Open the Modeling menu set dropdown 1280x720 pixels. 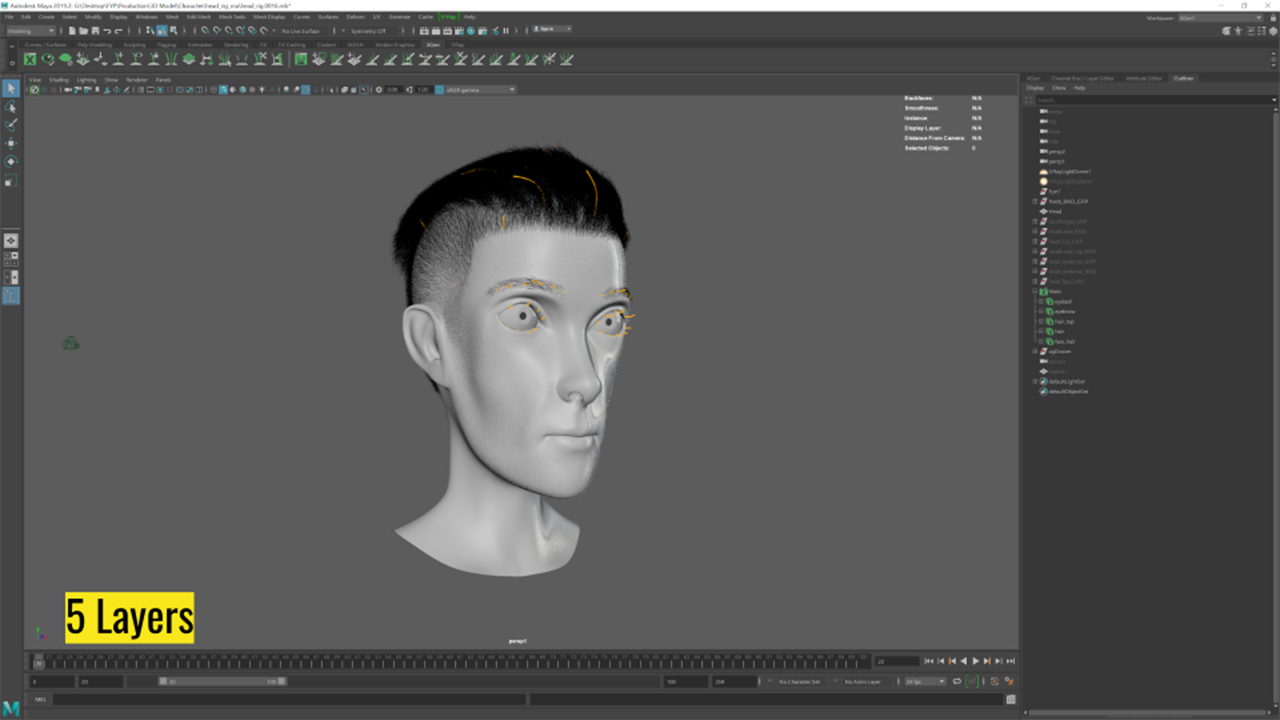click(x=30, y=30)
